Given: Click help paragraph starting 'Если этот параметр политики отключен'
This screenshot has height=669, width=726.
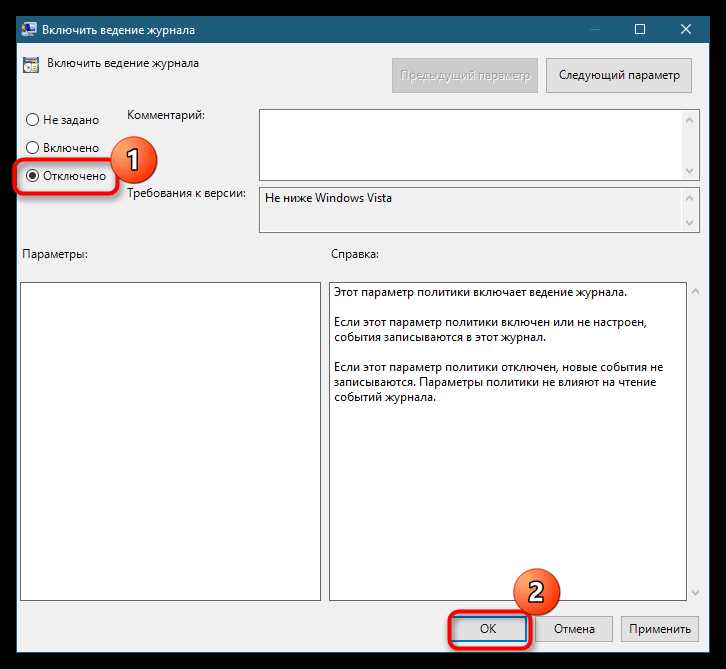Looking at the screenshot, I should 498,382.
